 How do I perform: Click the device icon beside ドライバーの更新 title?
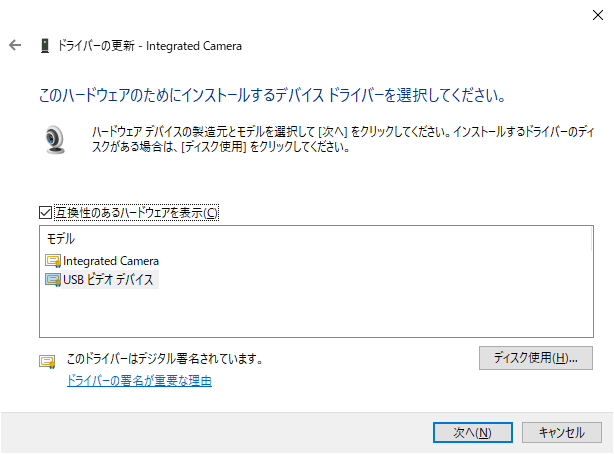pyautogui.click(x=45, y=46)
